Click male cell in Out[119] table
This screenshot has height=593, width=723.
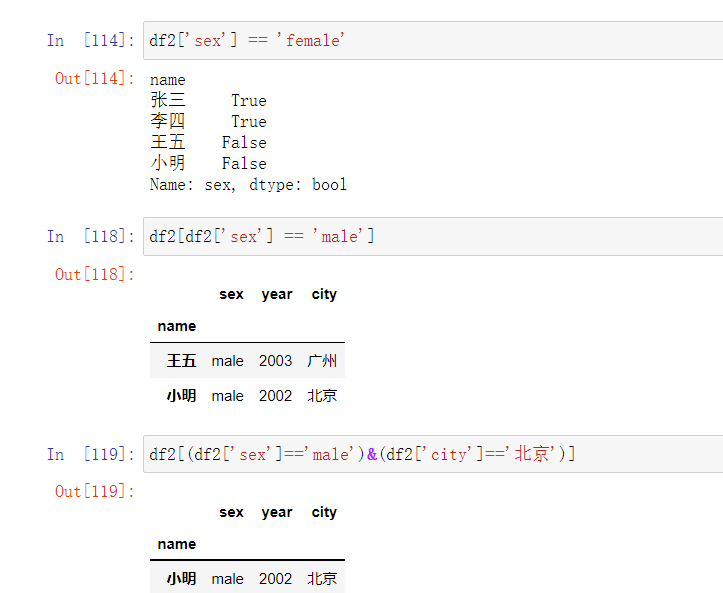coord(227,579)
